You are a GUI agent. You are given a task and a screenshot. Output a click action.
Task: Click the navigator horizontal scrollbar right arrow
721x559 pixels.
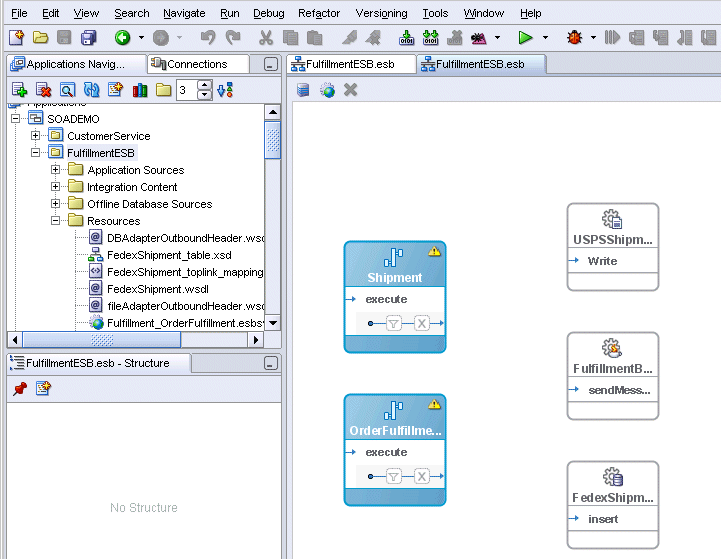click(x=256, y=340)
